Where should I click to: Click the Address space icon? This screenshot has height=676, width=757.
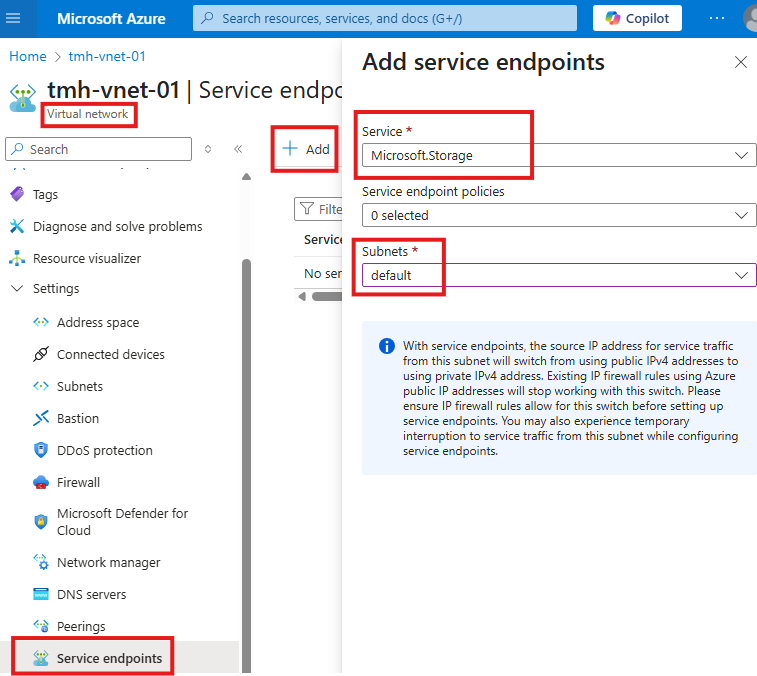click(41, 322)
